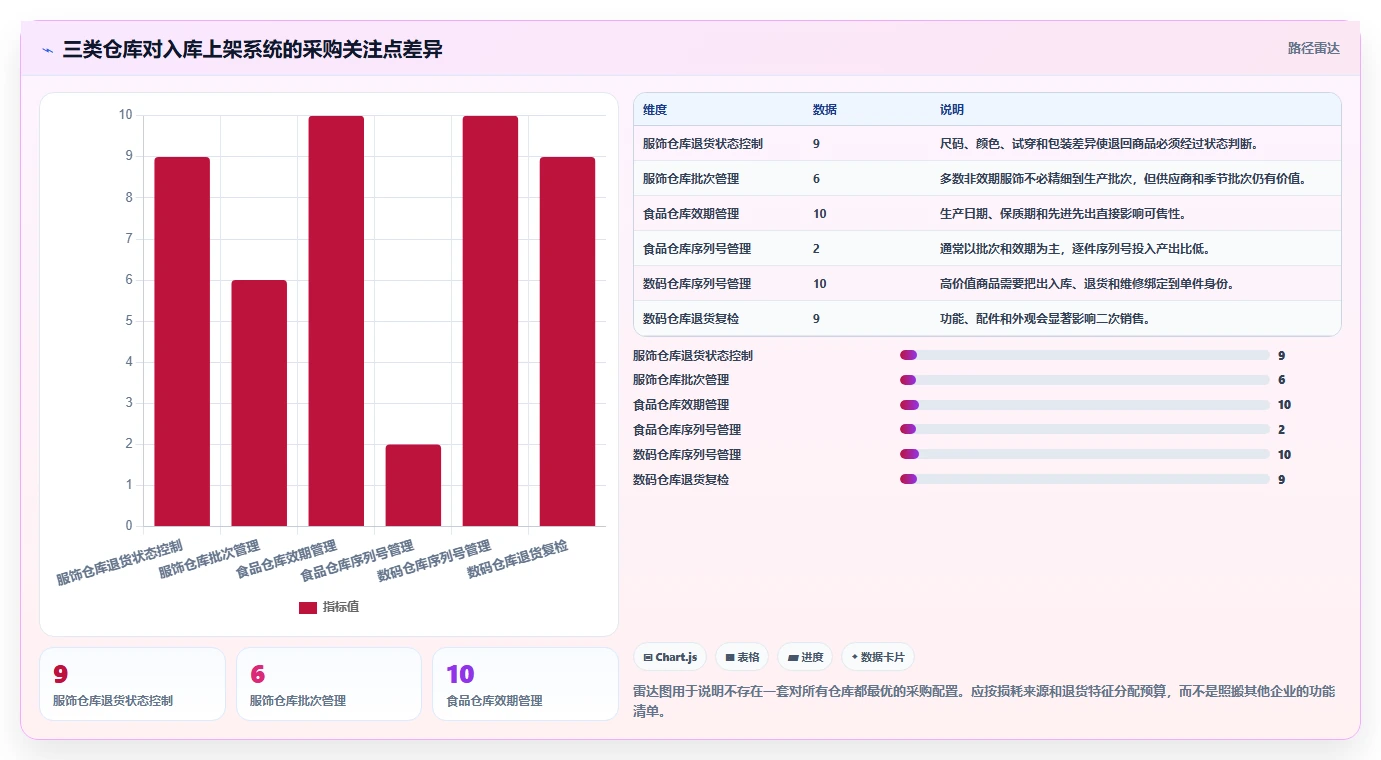Click the chart bar for 食品仓库效期管理
The height and width of the screenshot is (760, 1381).
coord(336,321)
